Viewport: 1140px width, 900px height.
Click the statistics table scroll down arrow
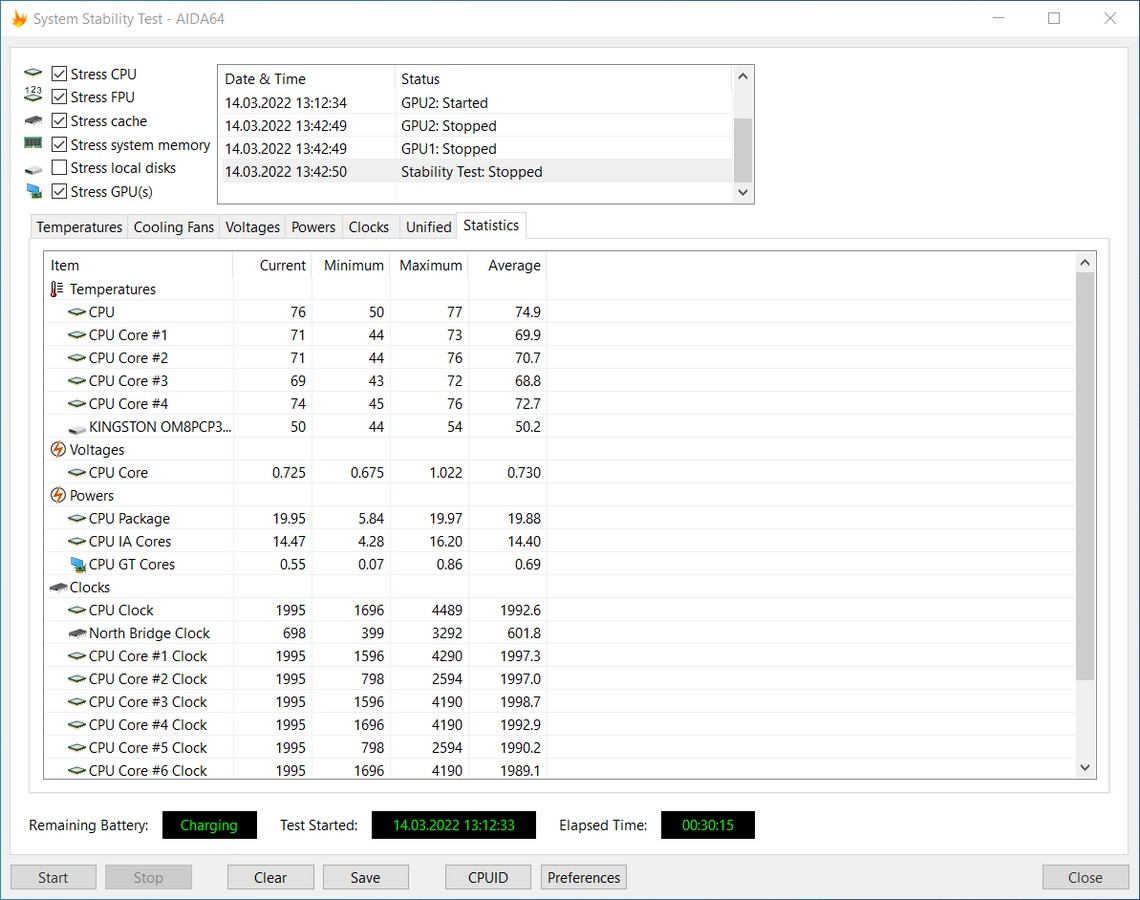pos(1085,768)
